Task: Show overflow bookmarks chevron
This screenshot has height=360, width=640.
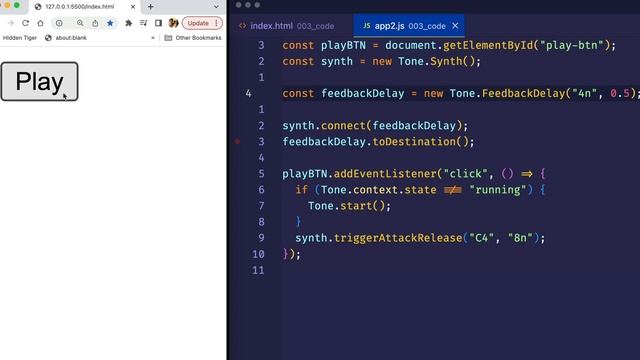Action: (x=153, y=38)
